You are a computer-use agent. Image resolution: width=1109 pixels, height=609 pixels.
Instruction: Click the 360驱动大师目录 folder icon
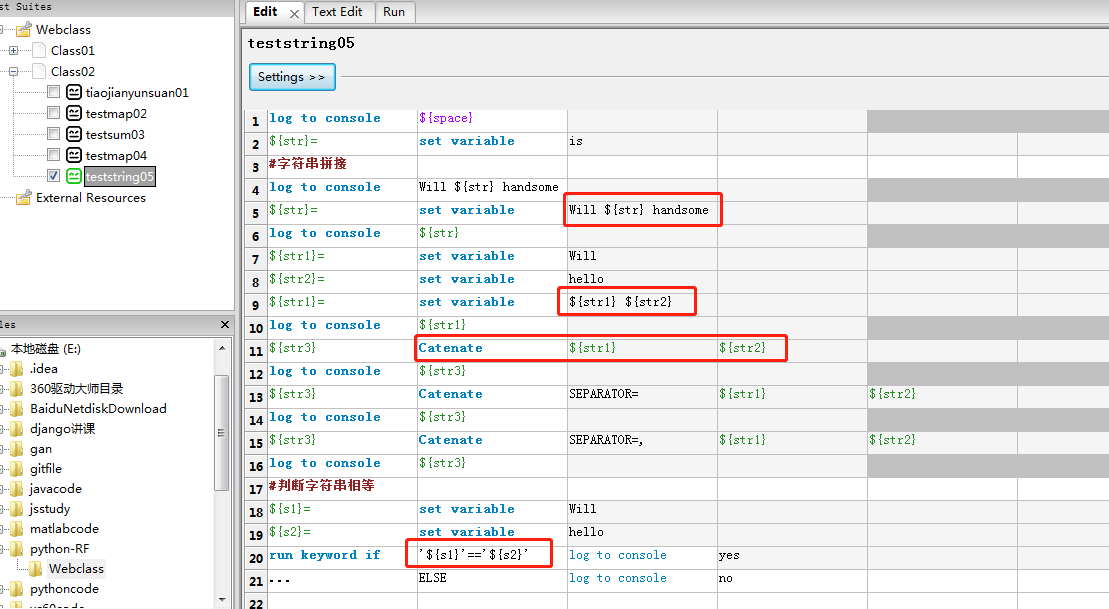pos(16,388)
